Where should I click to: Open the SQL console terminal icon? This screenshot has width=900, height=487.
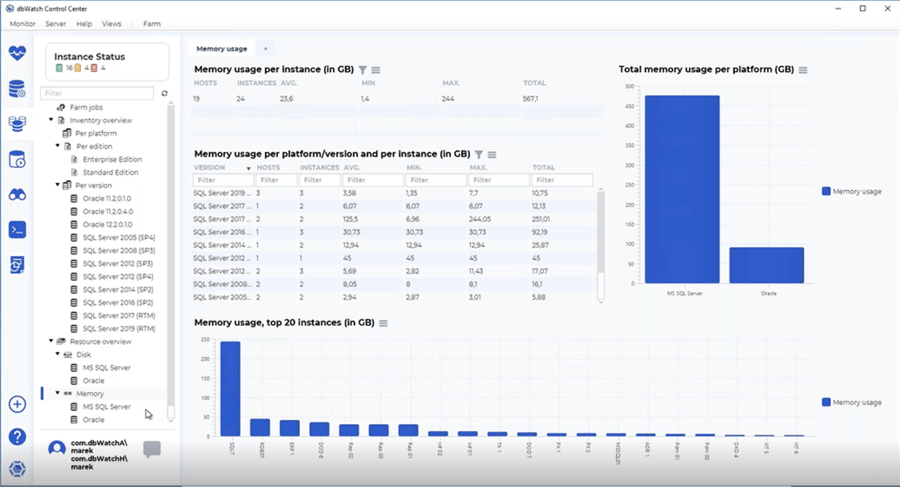17,230
